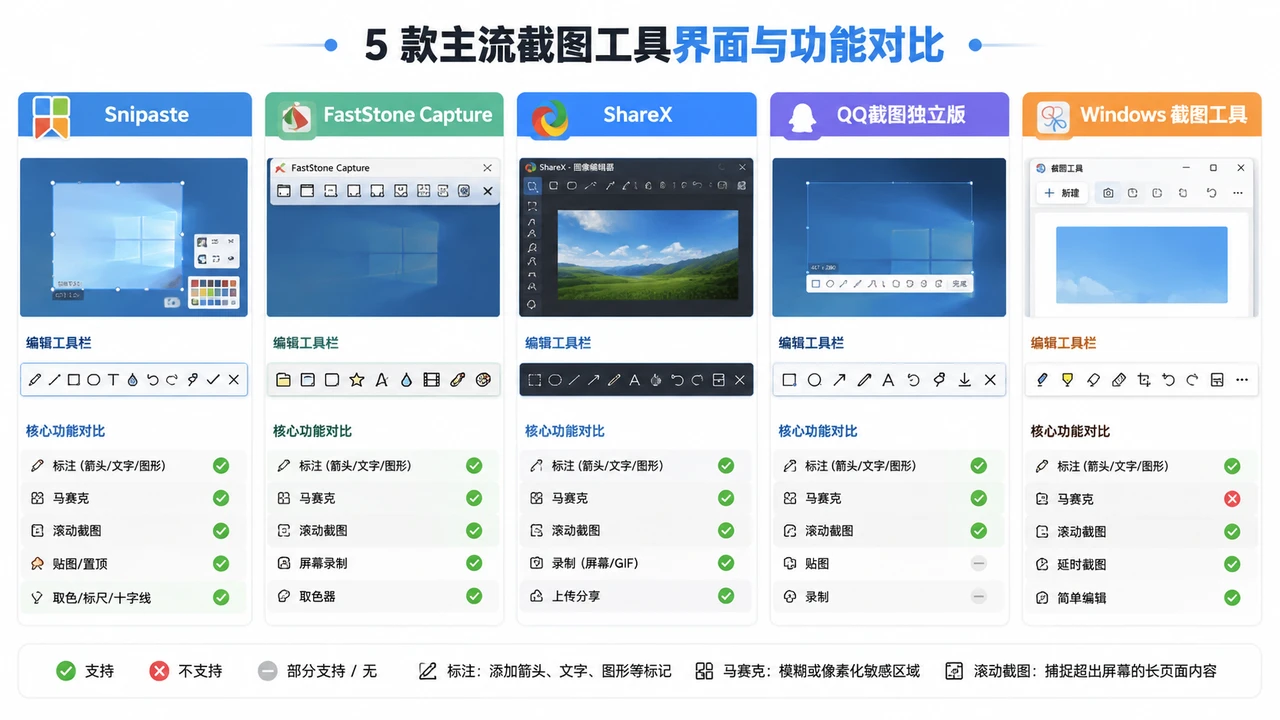Click the X icon in ShareX dark toolbar
Screen dimensions: 1280x720
[740, 380]
